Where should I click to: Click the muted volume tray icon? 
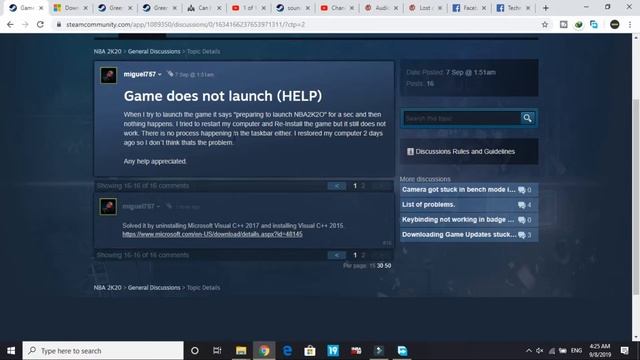click(540, 351)
